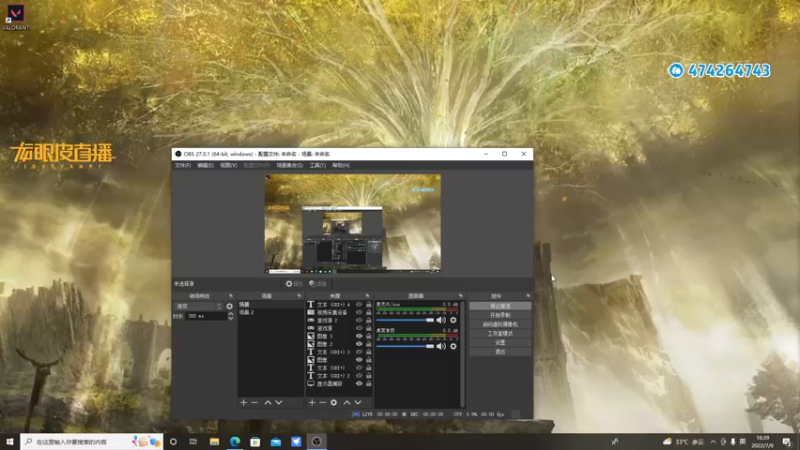The height and width of the screenshot is (450, 800).
Task: Open scene transition settings gear
Action: click(x=230, y=306)
